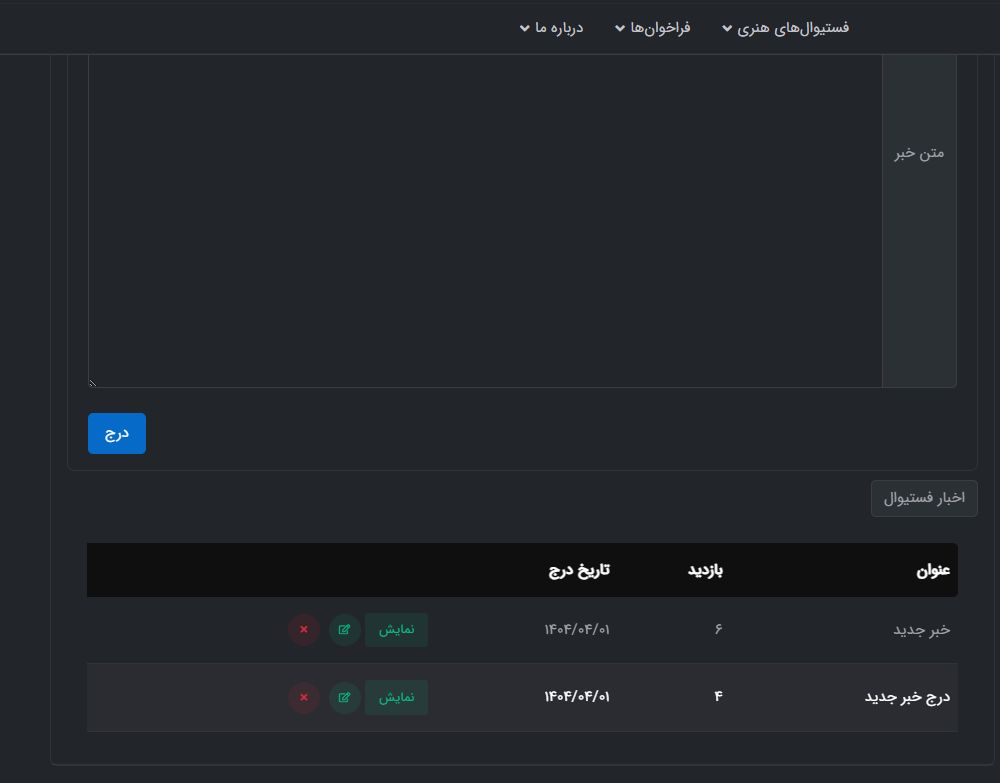Screen dimensions: 1000x783
Task: Select the 'خبر جدید' title cell
Action: click(x=921, y=630)
